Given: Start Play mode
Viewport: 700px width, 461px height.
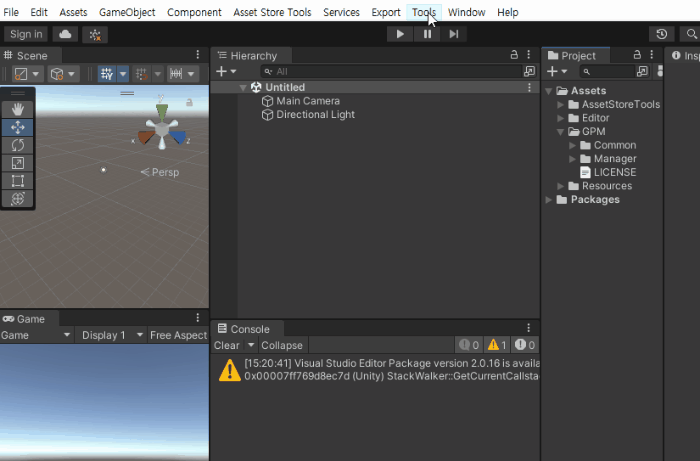Looking at the screenshot, I should [400, 34].
